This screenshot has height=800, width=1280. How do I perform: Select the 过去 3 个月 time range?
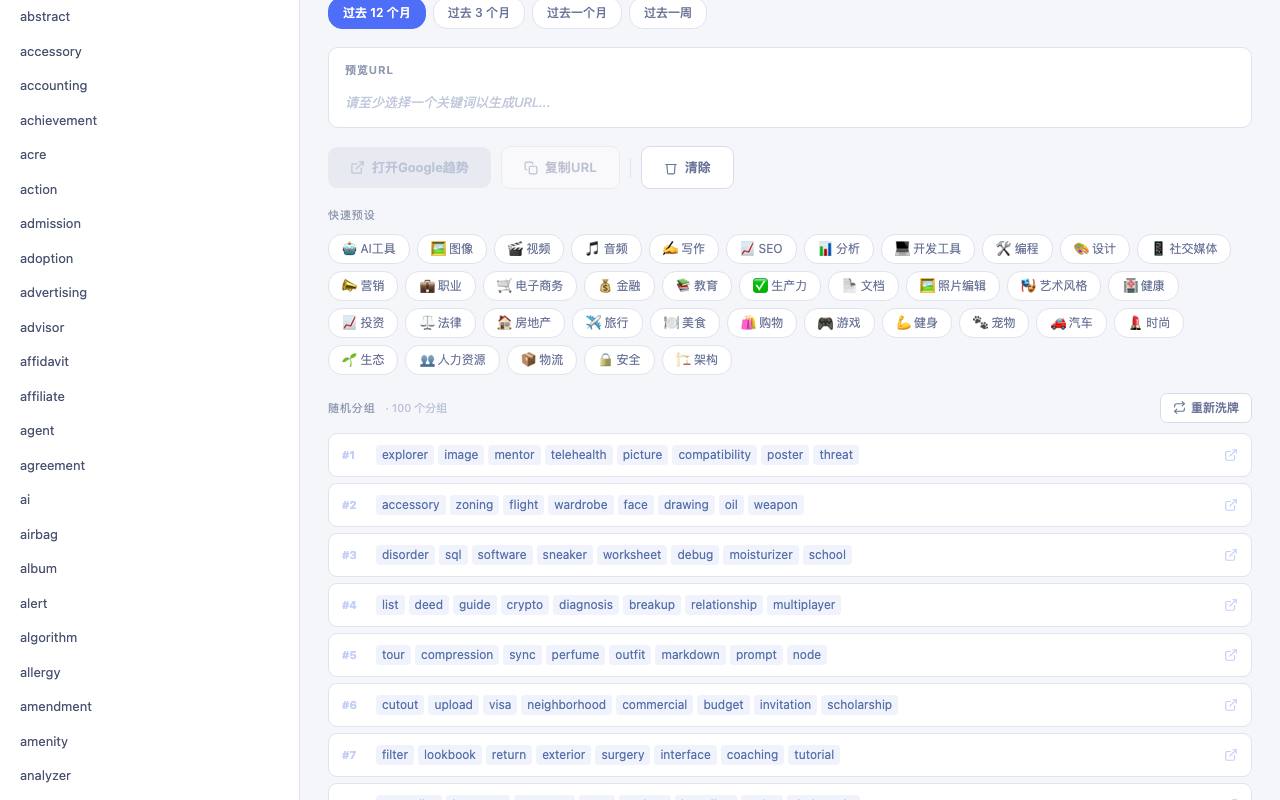pyautogui.click(x=479, y=13)
